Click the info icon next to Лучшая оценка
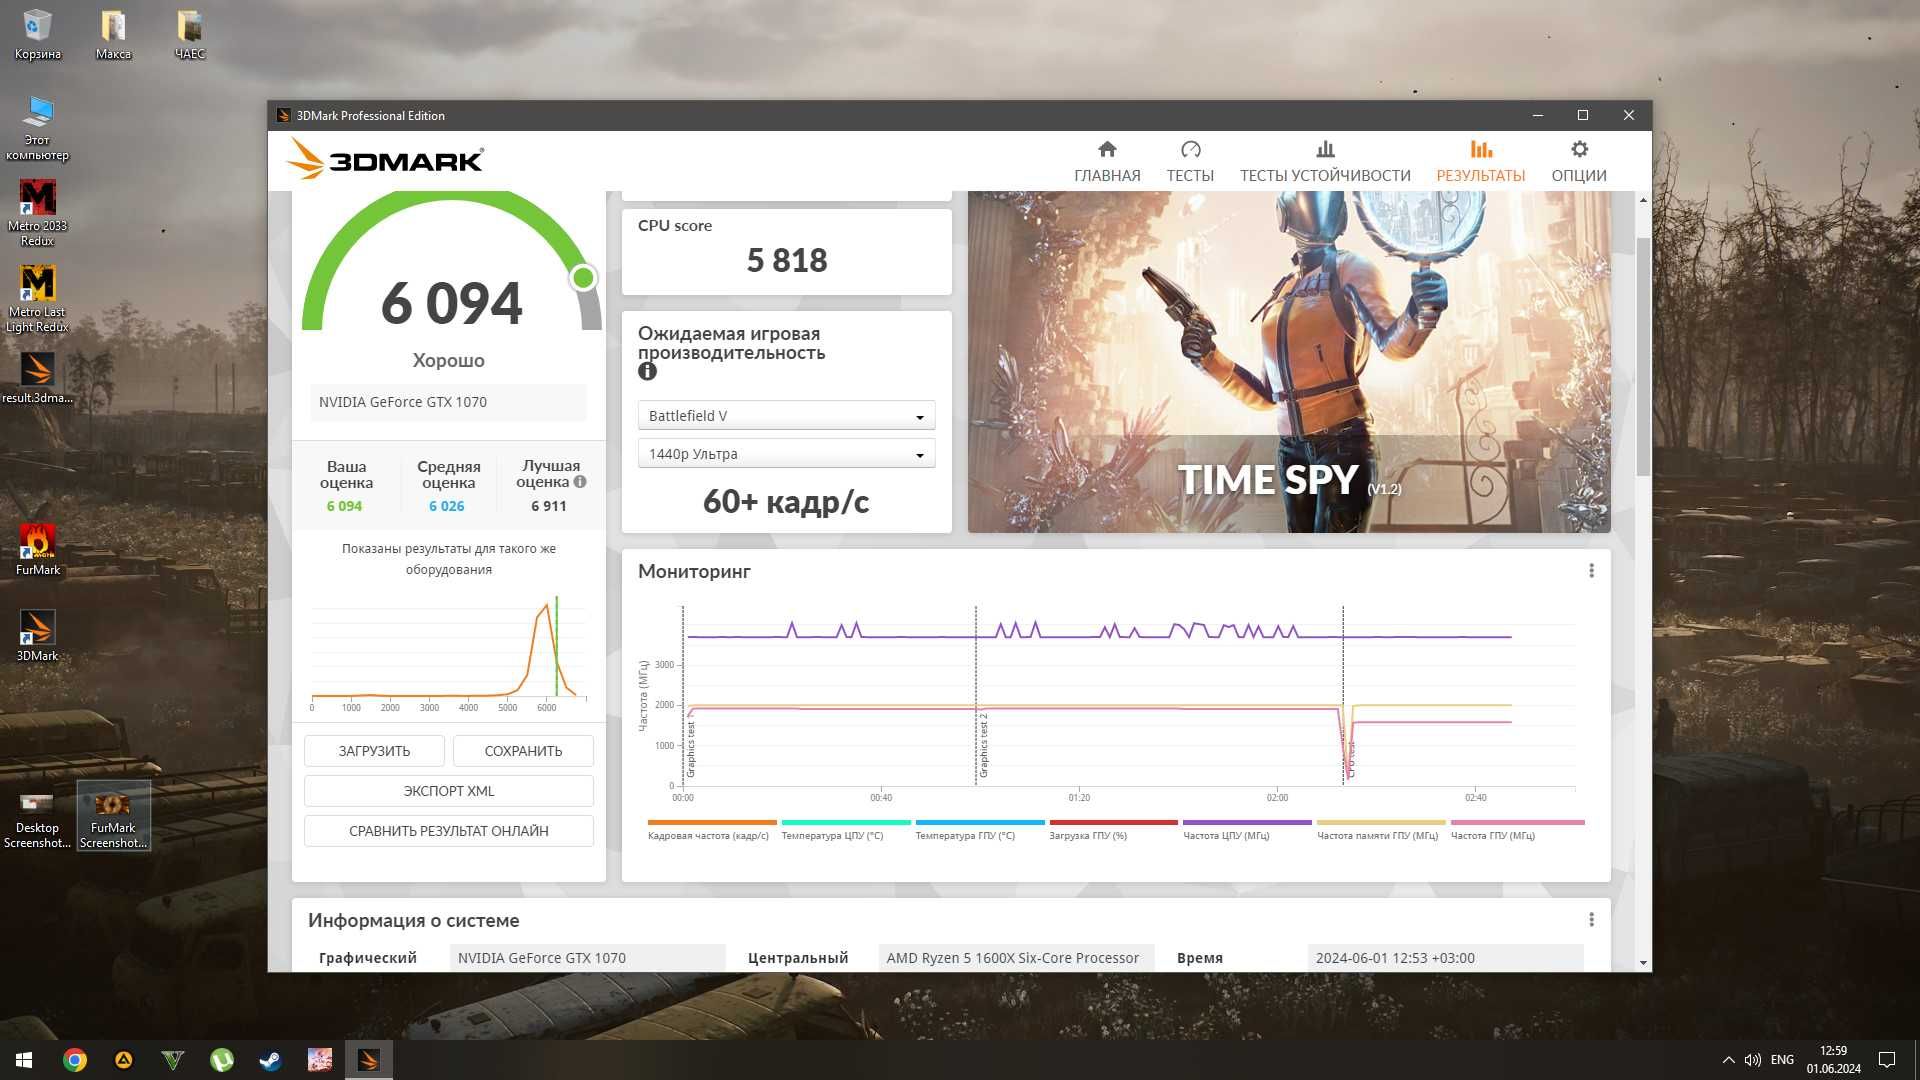The height and width of the screenshot is (1080, 1920). click(x=580, y=482)
